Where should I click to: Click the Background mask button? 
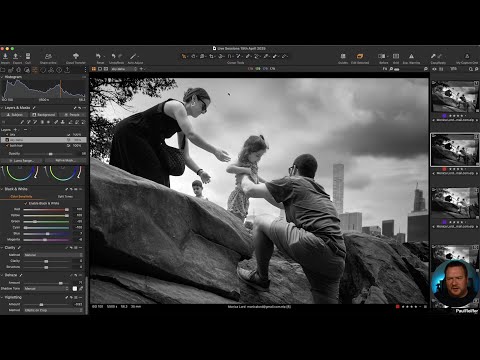tap(44, 115)
